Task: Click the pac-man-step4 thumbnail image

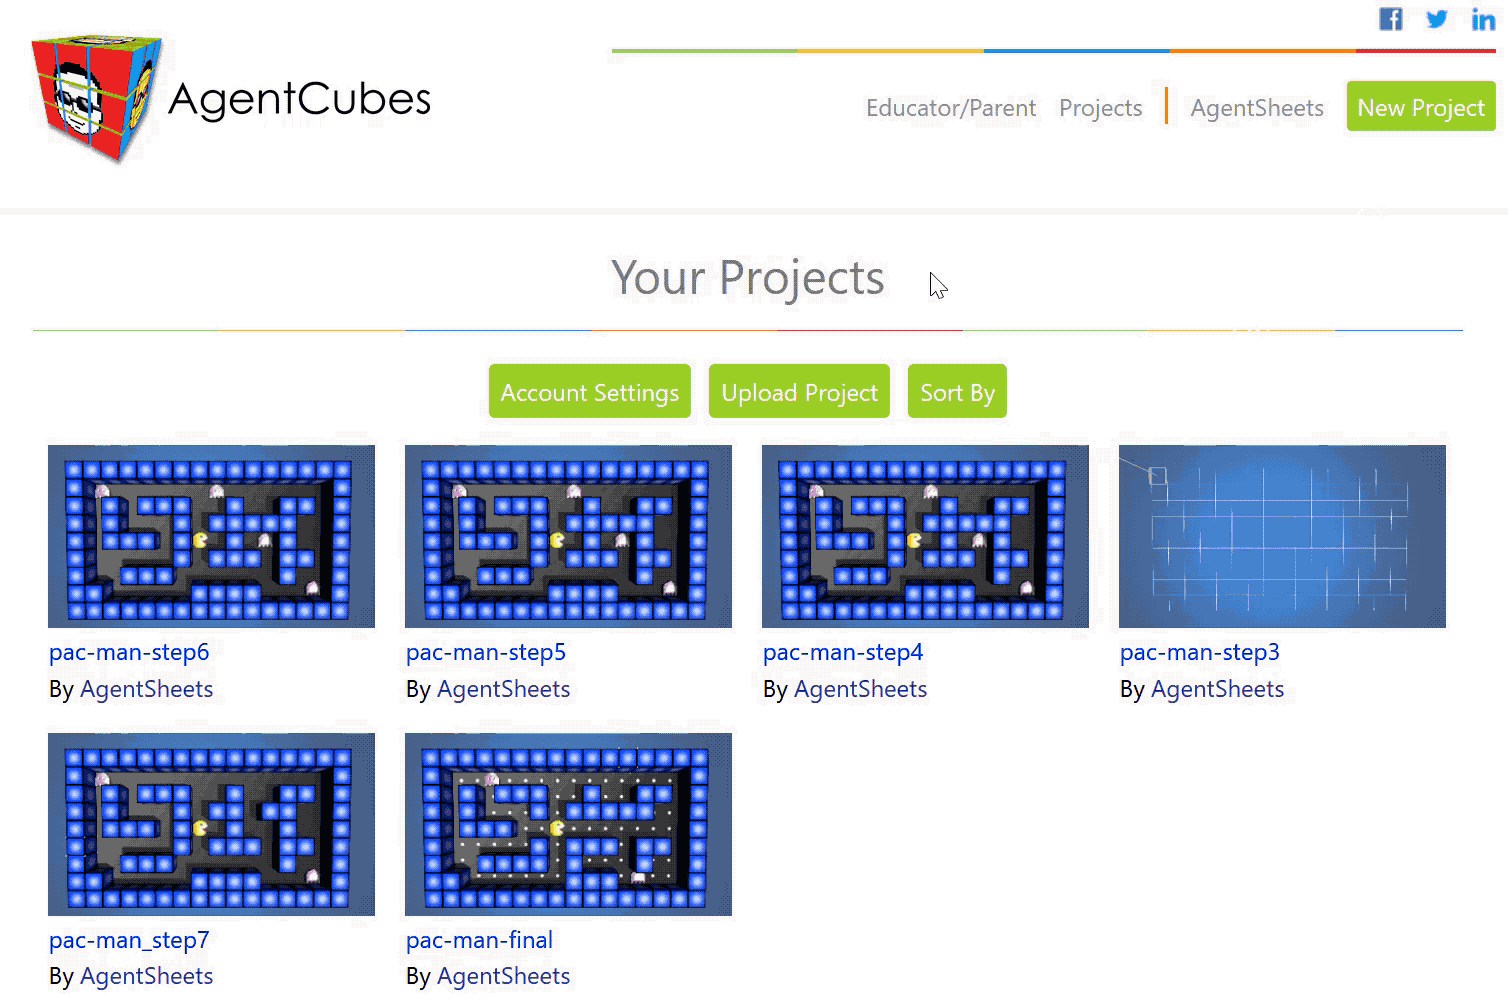Action: 925,536
